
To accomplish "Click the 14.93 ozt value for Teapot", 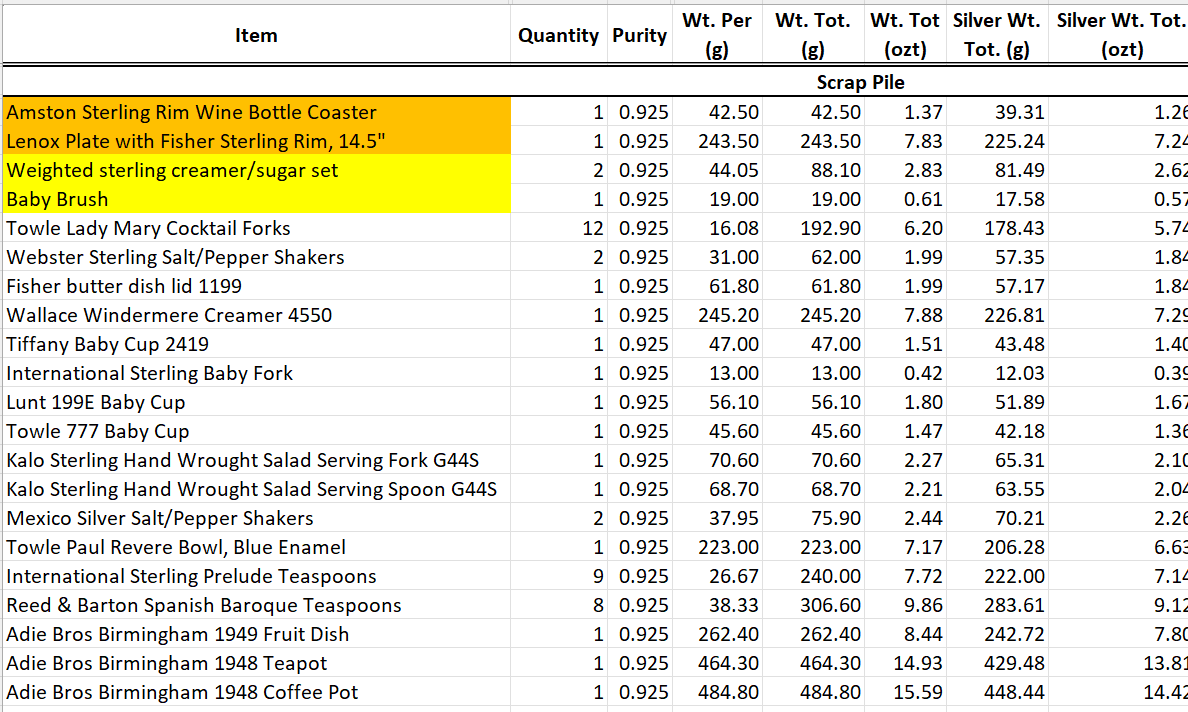I will point(918,664).
